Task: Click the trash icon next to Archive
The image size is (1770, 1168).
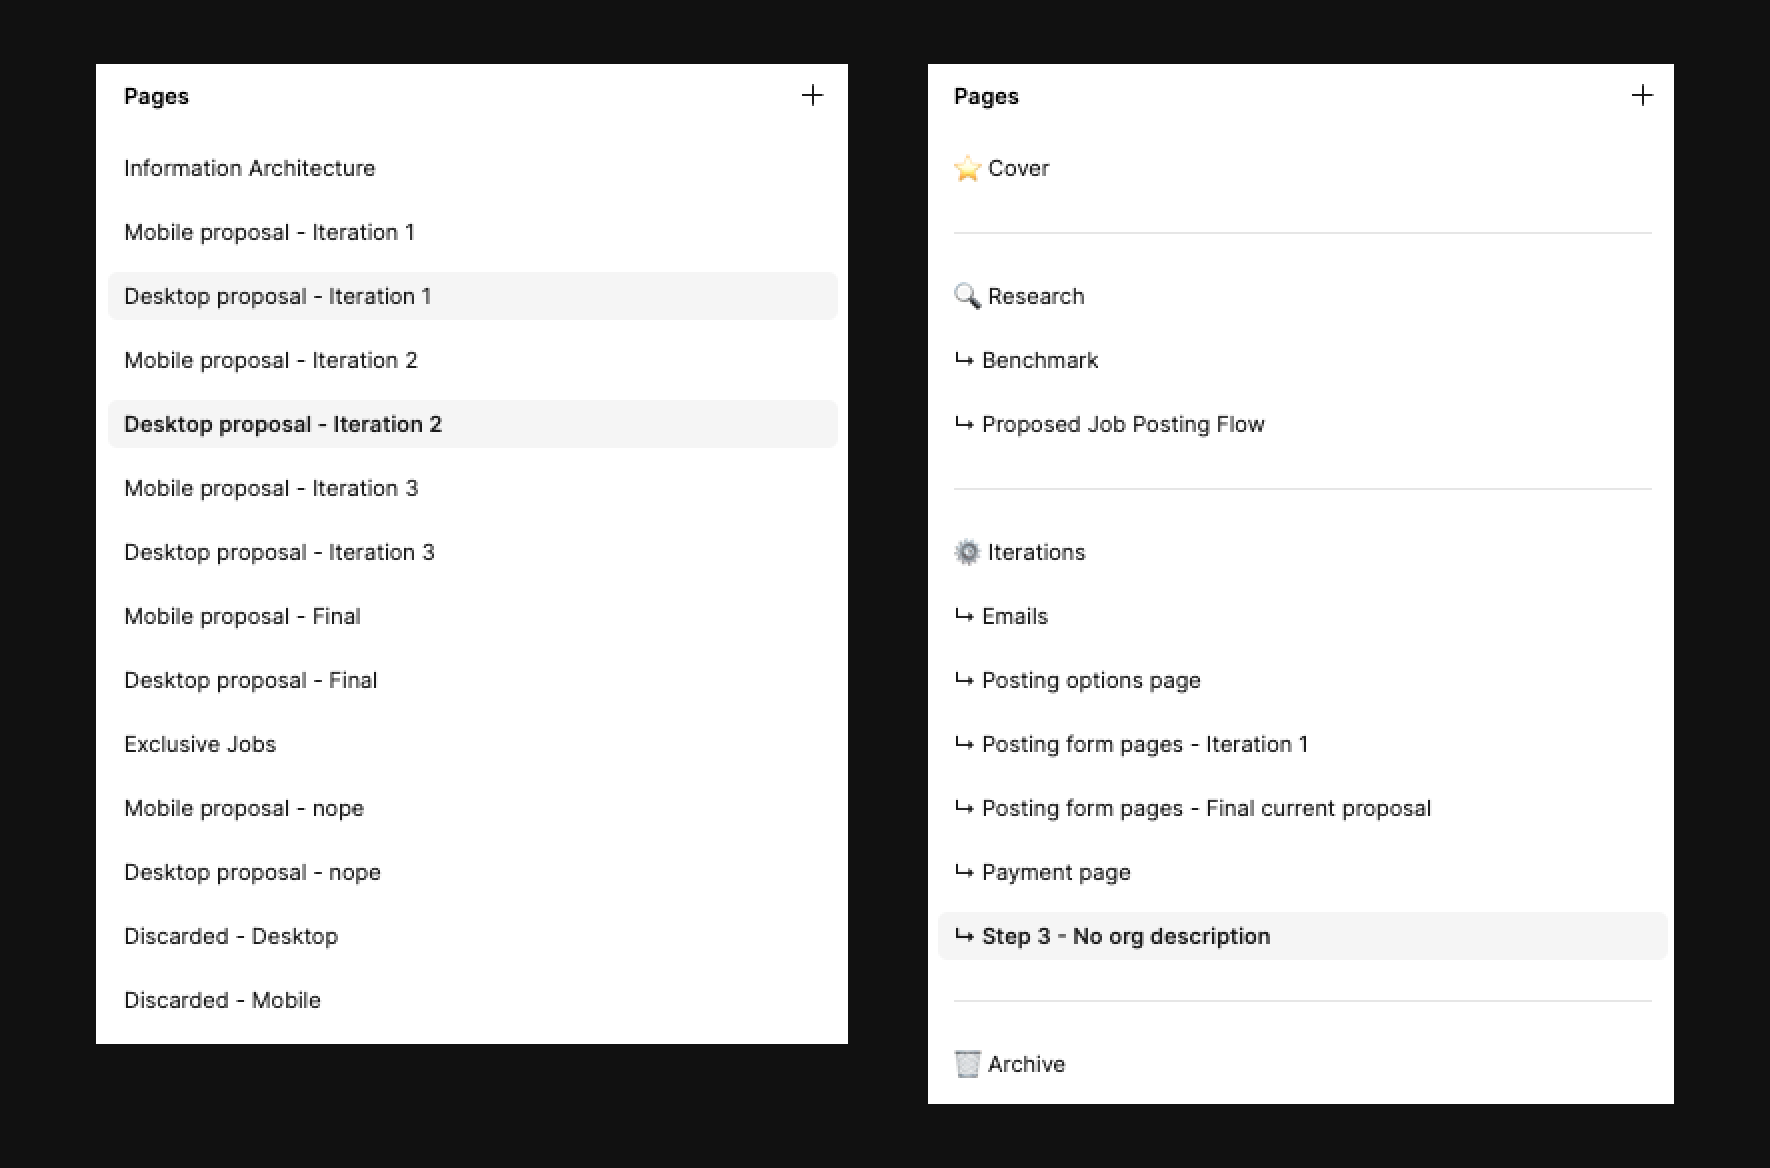Action: pyautogui.click(x=966, y=1063)
